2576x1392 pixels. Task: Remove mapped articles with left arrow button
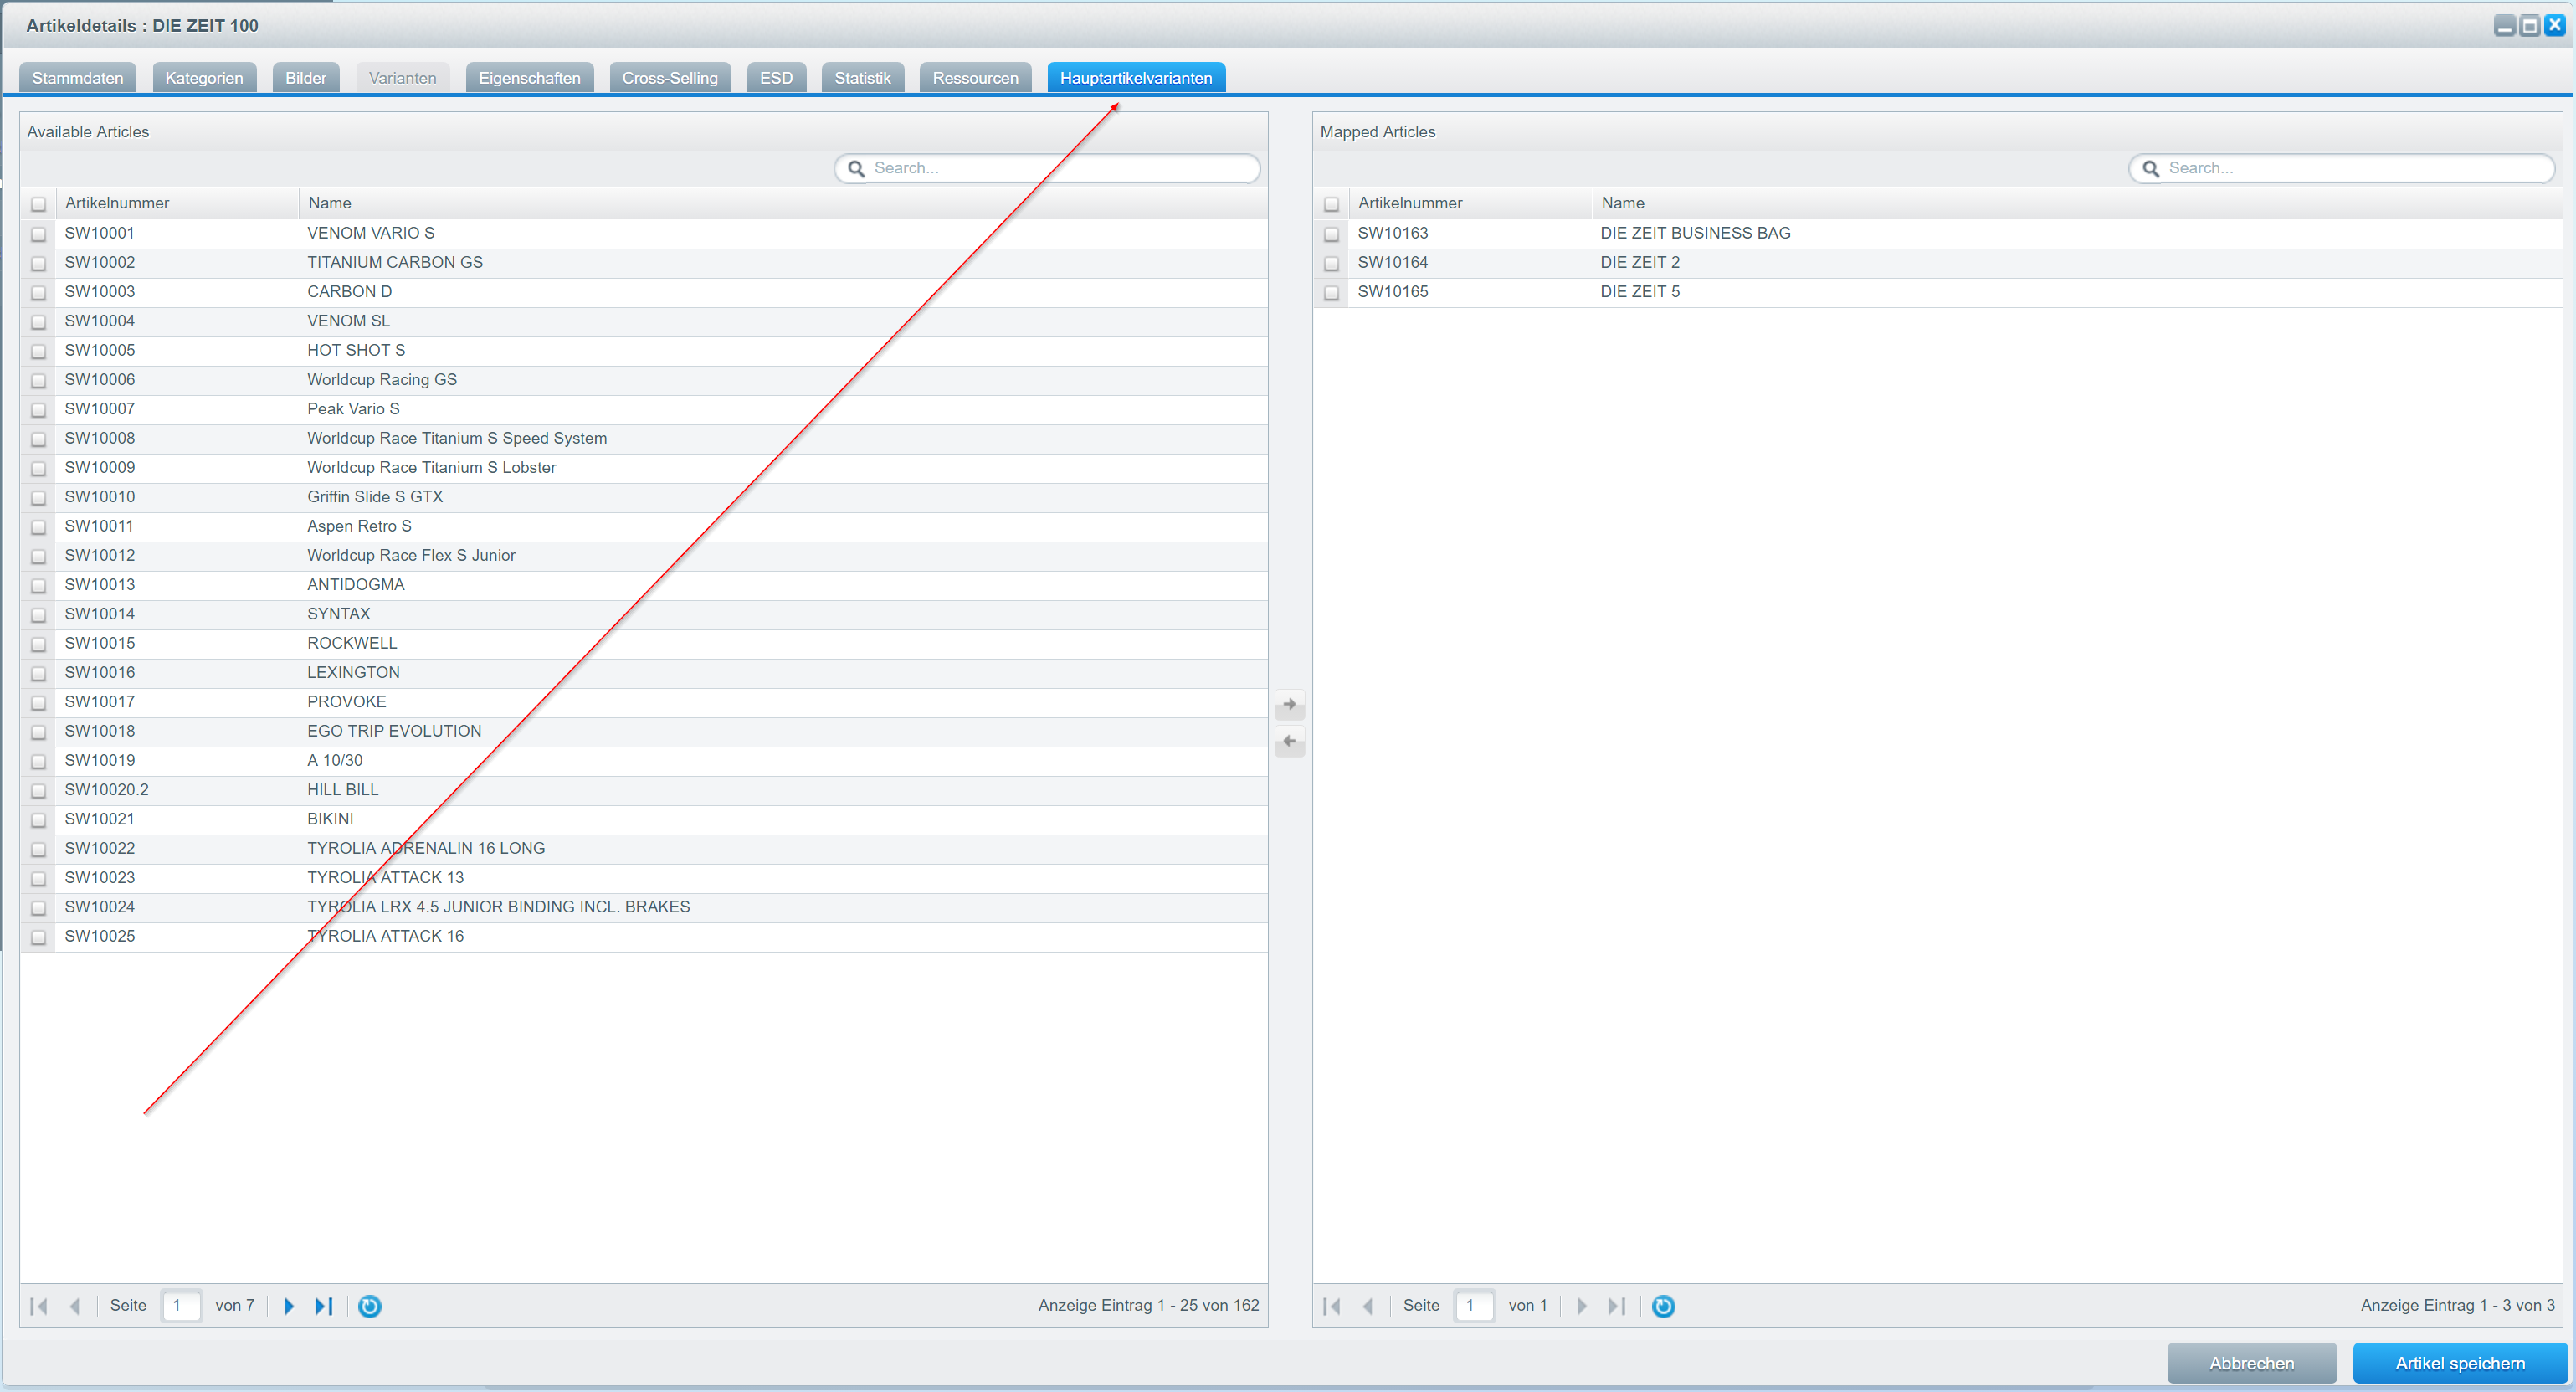coord(1290,742)
